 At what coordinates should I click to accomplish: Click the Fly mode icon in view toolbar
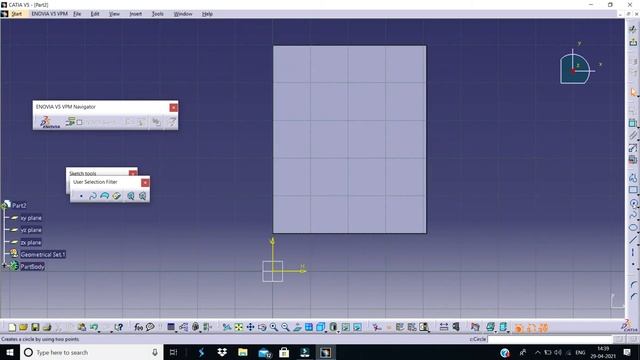[227, 327]
